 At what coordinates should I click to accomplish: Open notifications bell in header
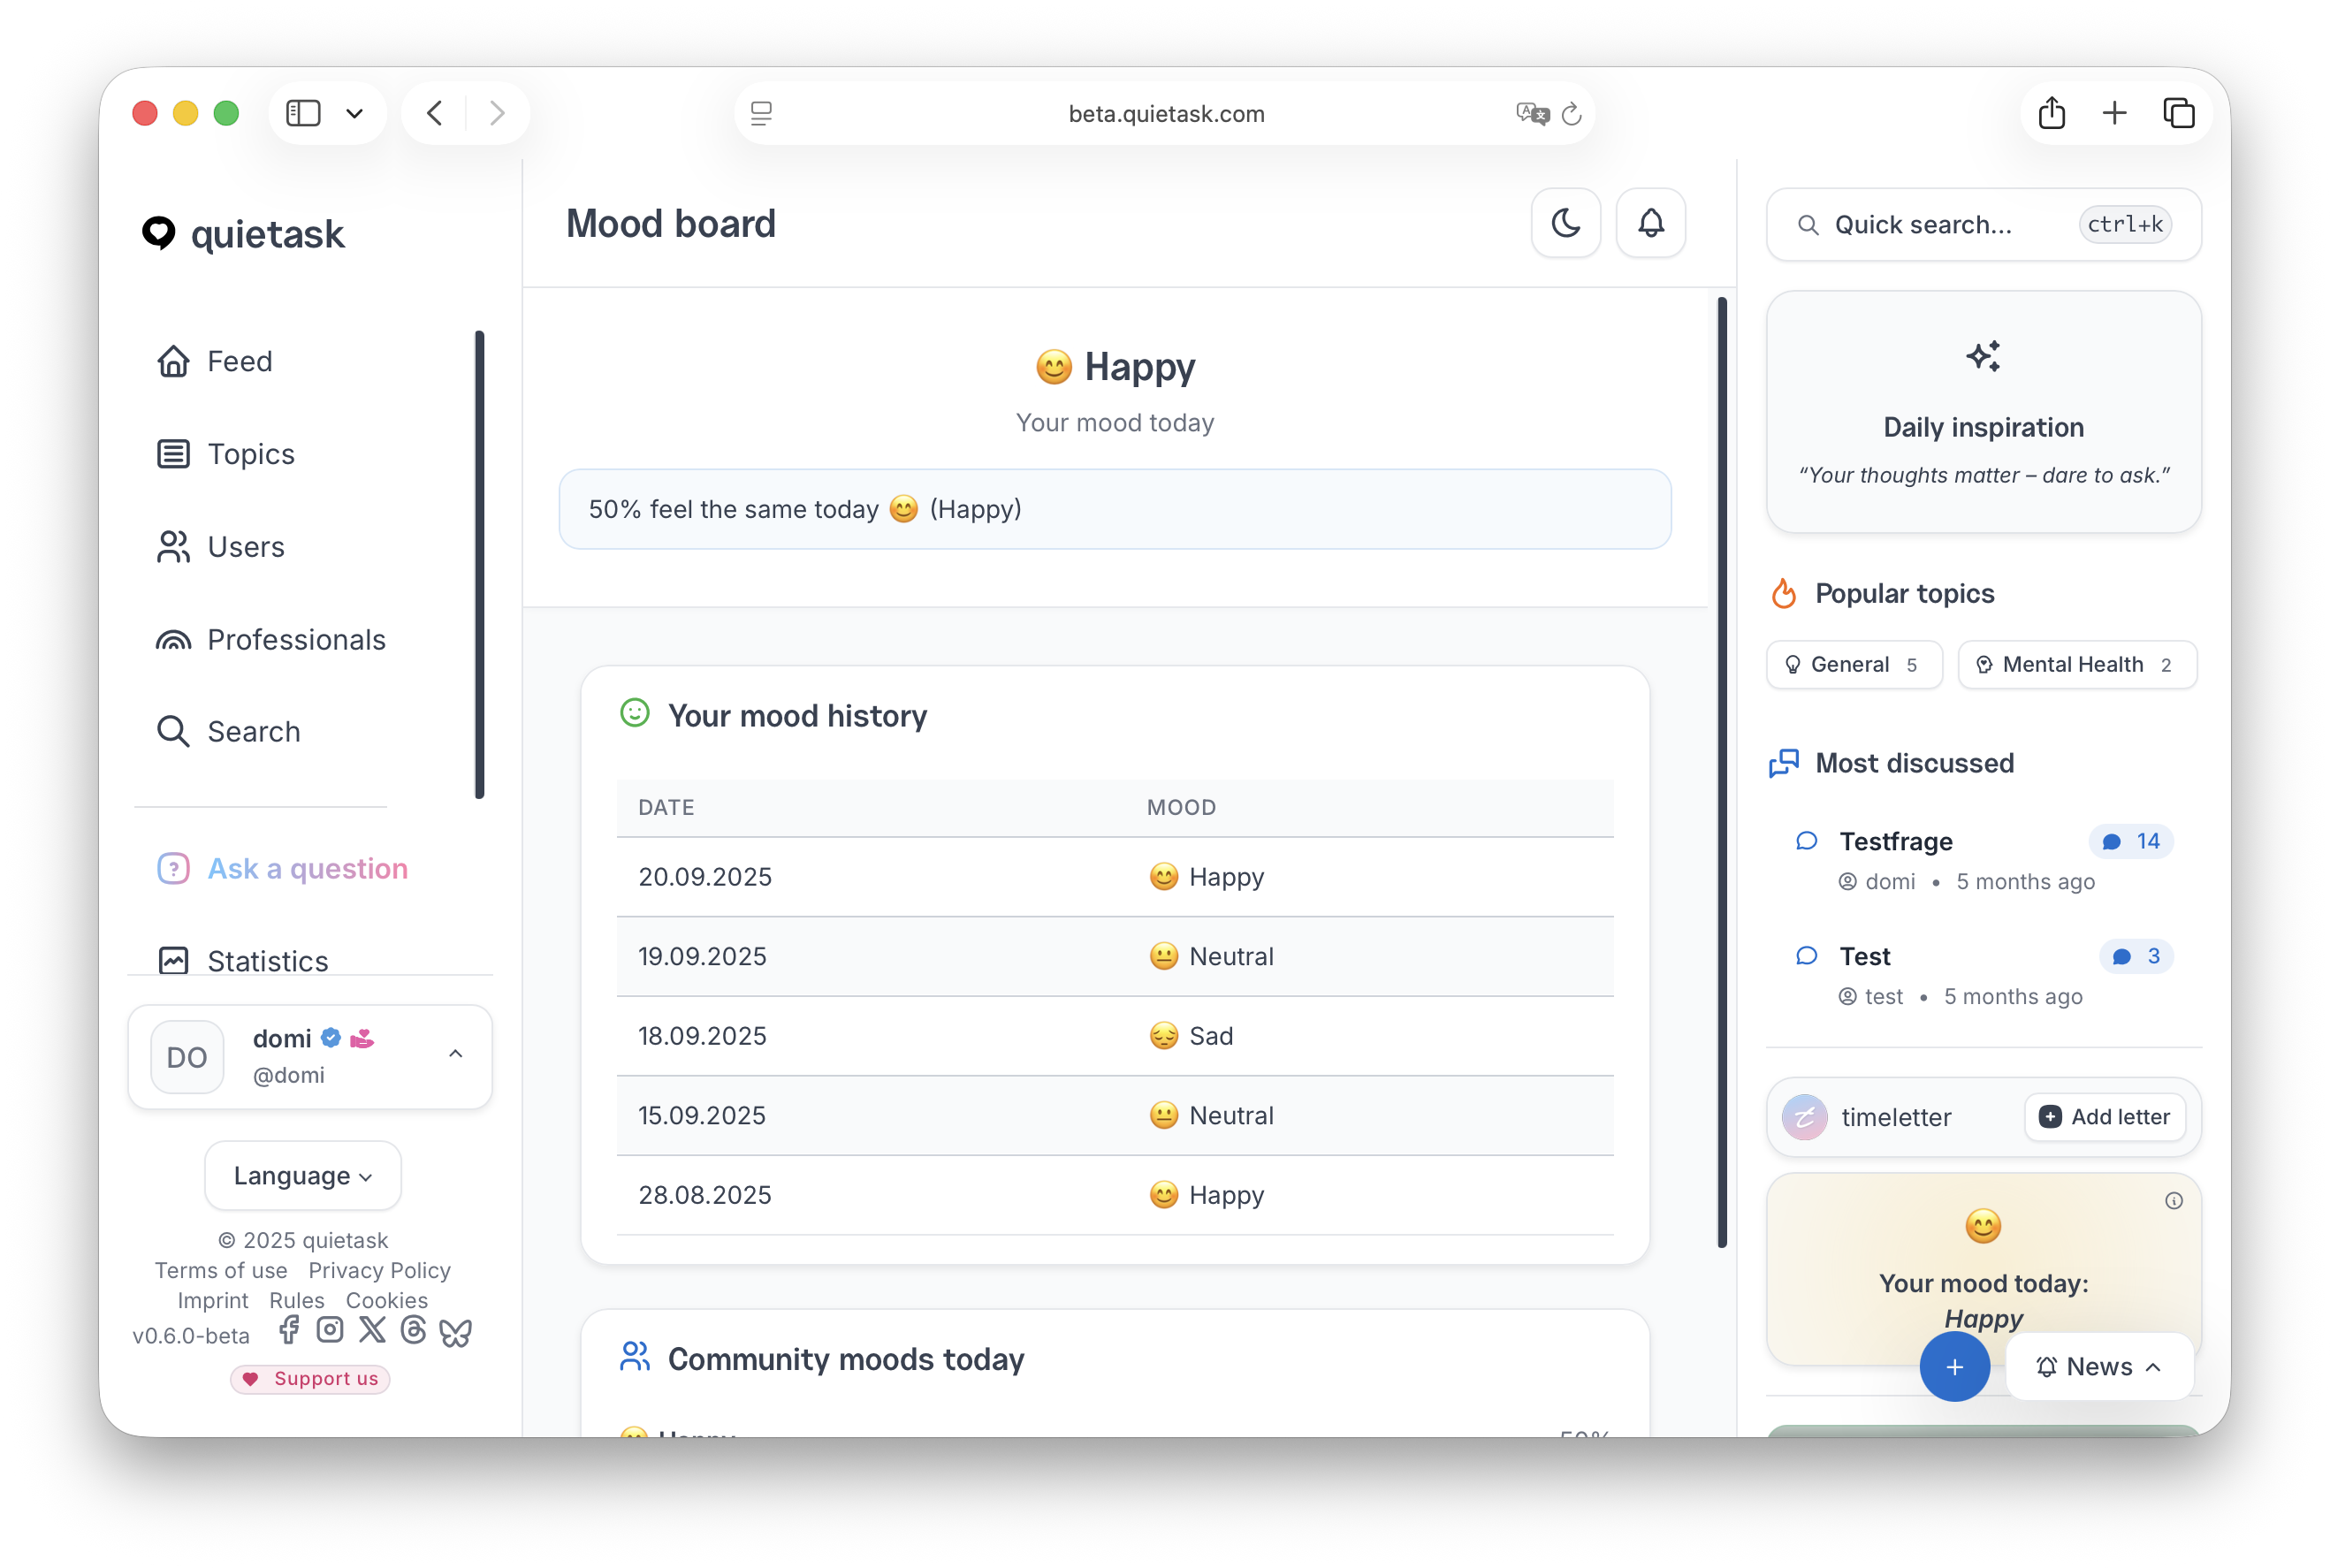1650,223
